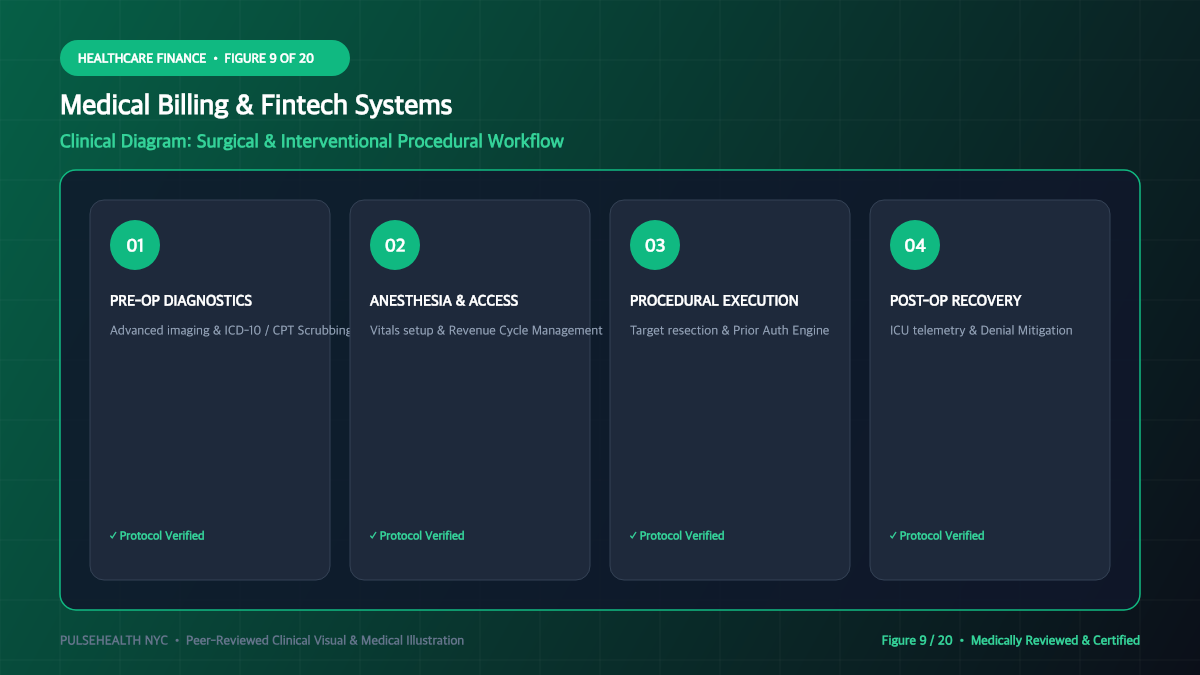This screenshot has width=1200, height=675.
Task: Select the PROCEDURAL EXECUTION heading
Action: [714, 300]
